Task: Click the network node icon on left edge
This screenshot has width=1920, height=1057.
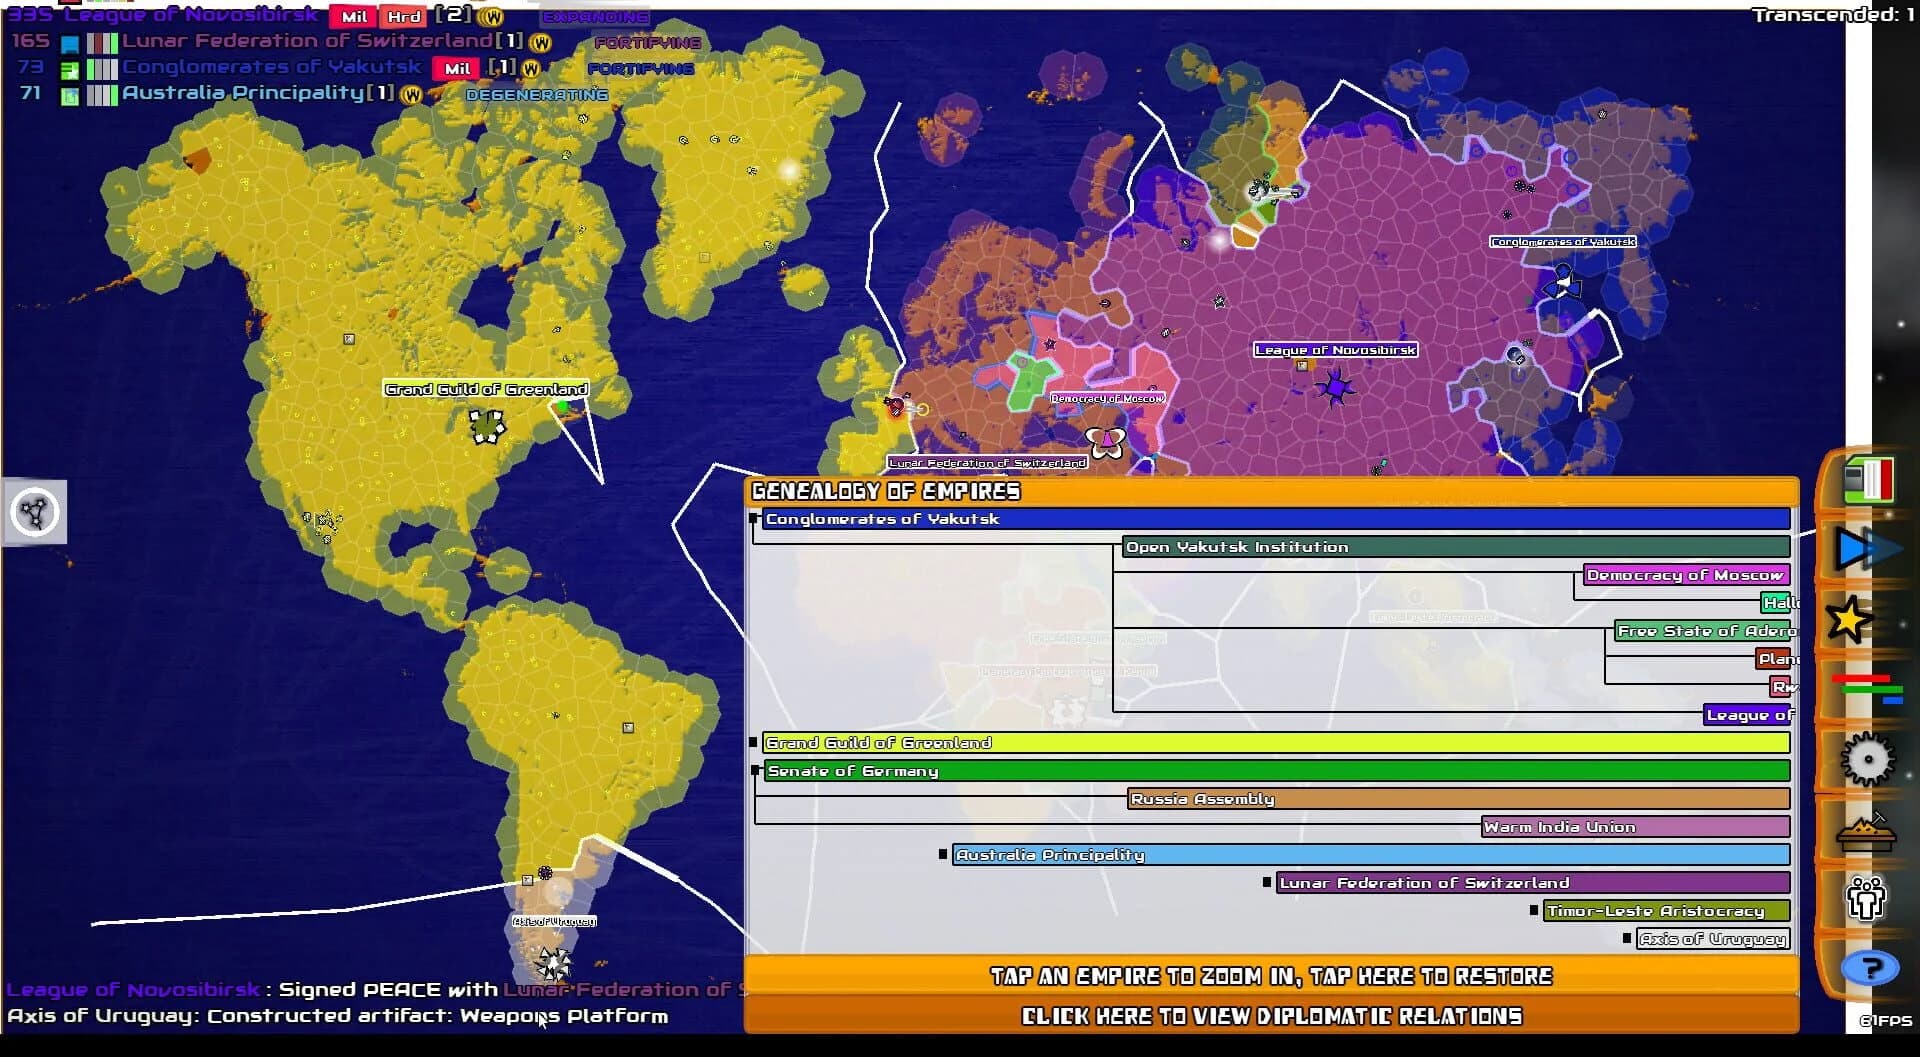Action: pos(34,512)
